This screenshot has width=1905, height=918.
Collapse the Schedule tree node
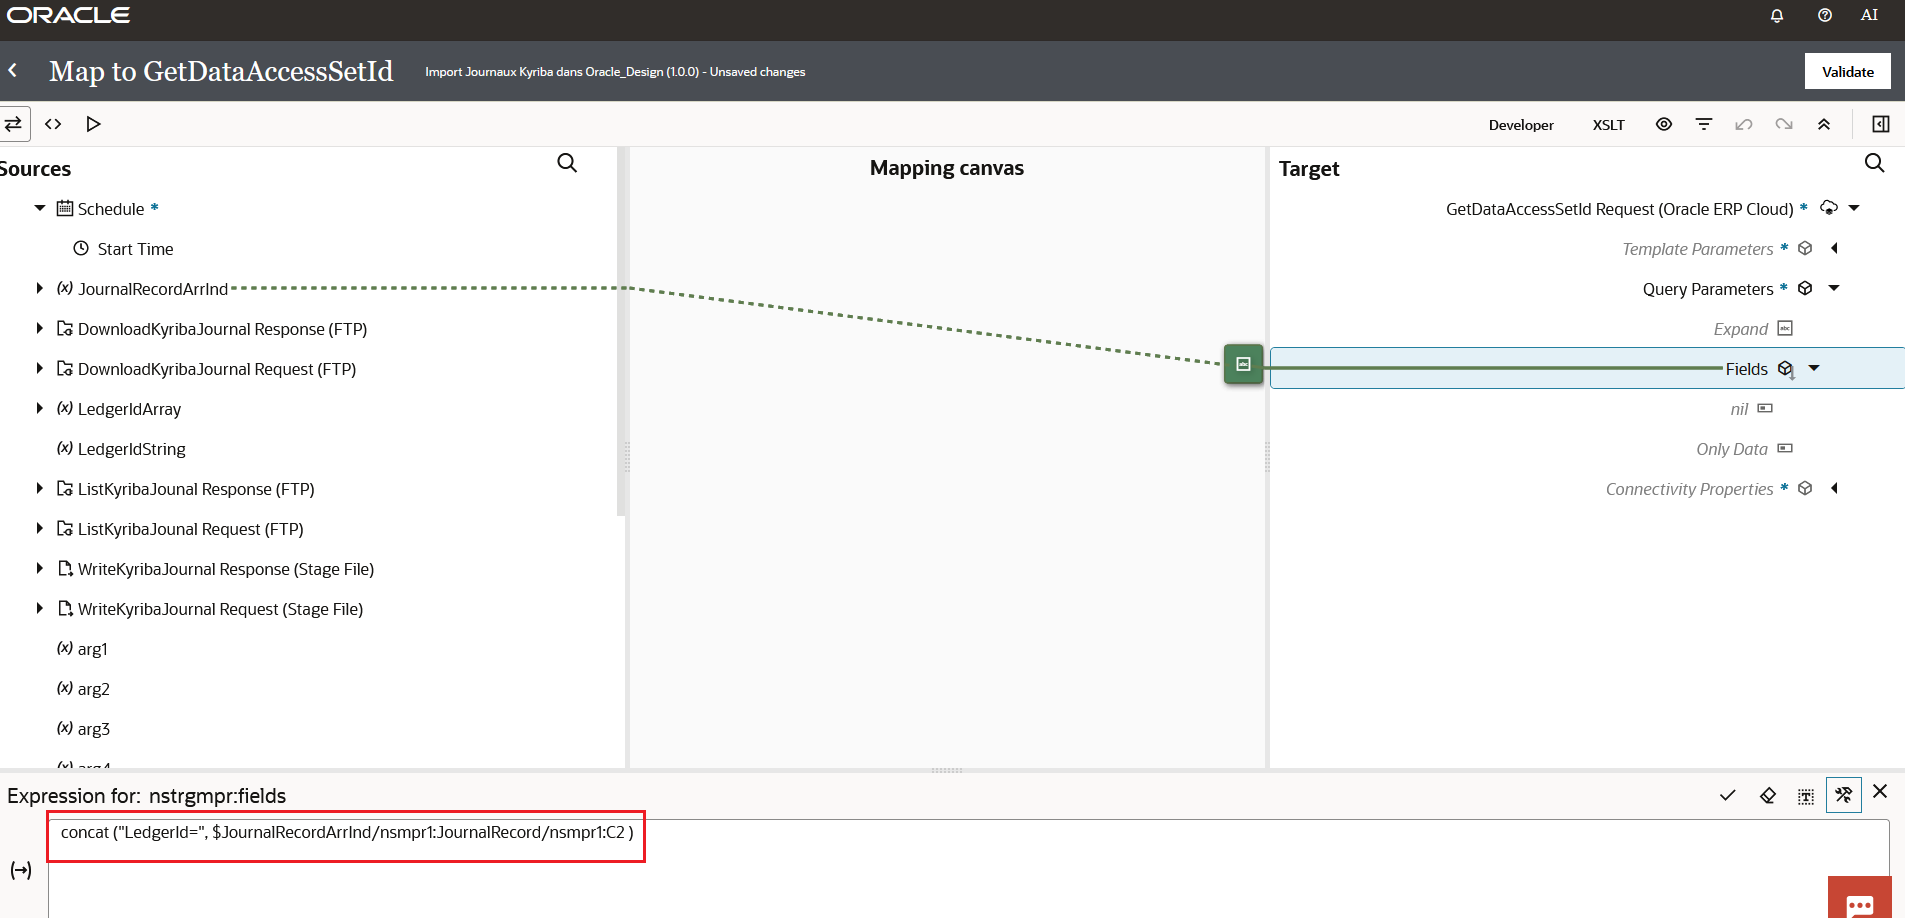point(40,208)
